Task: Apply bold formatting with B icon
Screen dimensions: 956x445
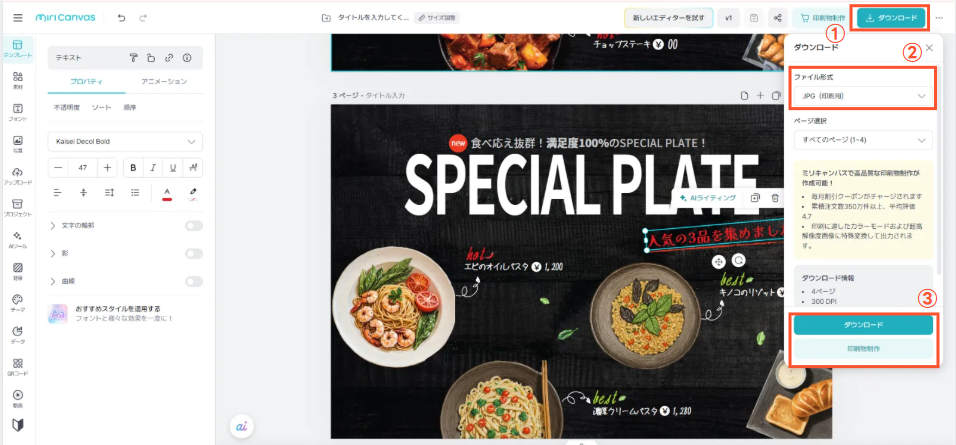Action: coord(133,168)
